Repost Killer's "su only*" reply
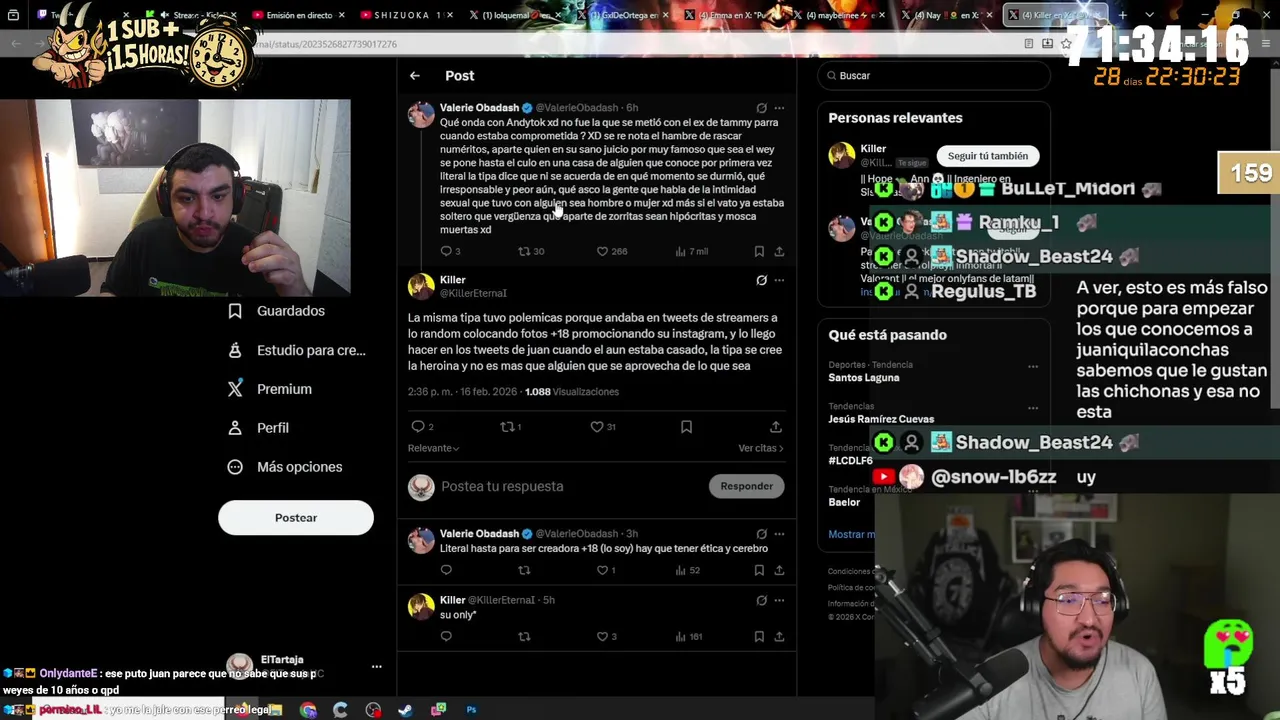Image resolution: width=1280 pixels, height=720 pixels. (x=524, y=636)
